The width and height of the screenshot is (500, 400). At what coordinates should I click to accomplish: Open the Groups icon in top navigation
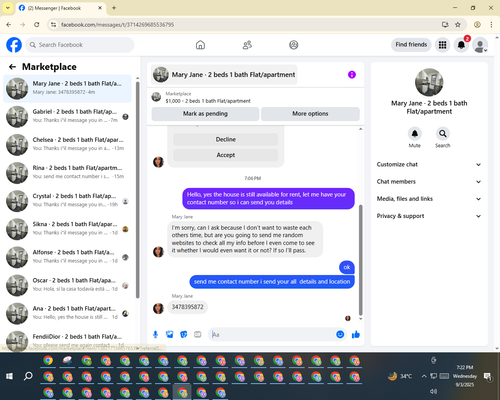(x=294, y=45)
